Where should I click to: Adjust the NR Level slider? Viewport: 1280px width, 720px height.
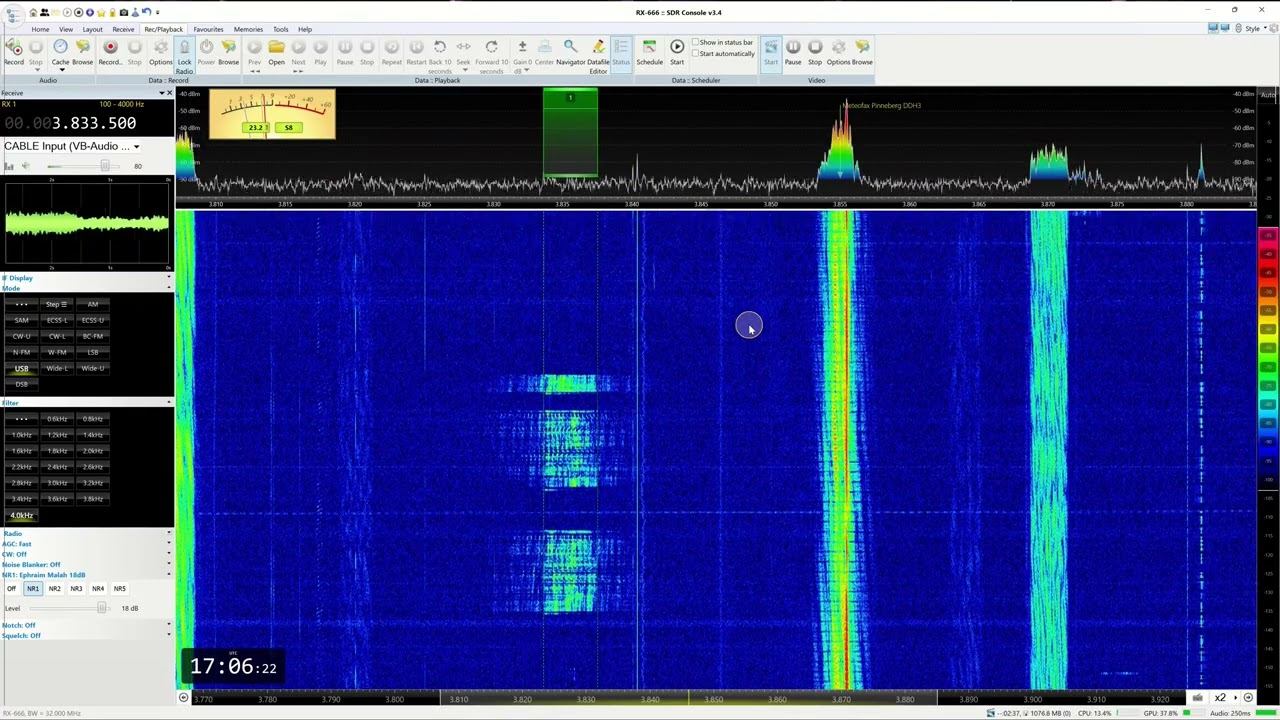[101, 608]
